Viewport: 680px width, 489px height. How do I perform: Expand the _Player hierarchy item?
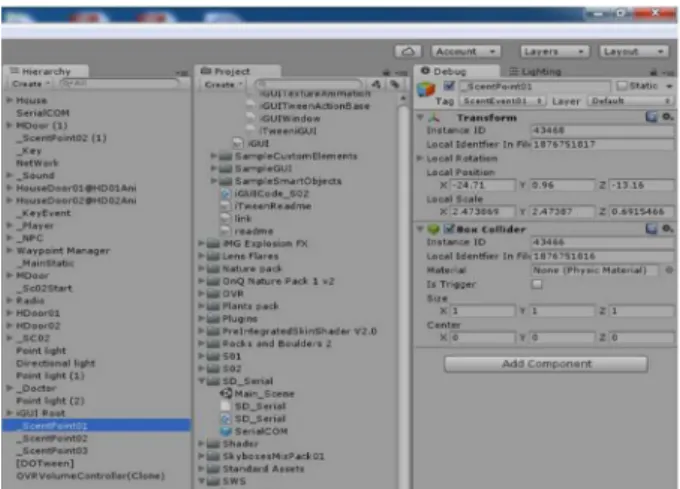(x=9, y=225)
